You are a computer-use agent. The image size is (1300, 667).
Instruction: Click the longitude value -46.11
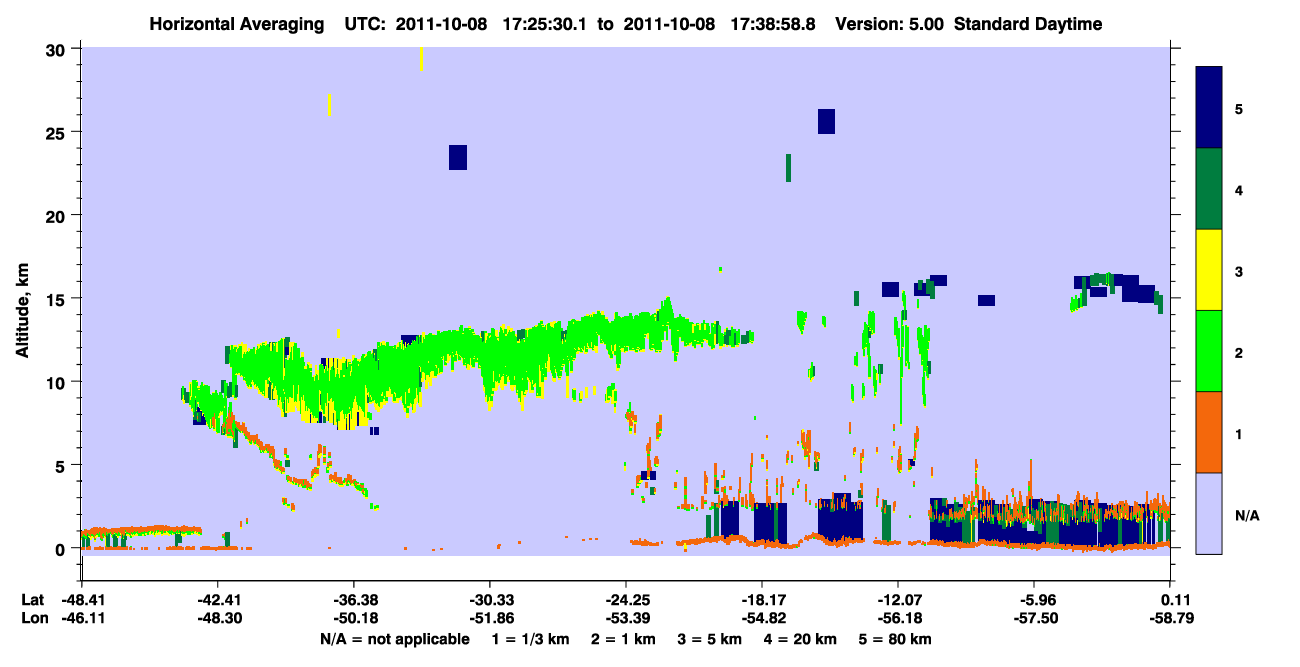81,619
